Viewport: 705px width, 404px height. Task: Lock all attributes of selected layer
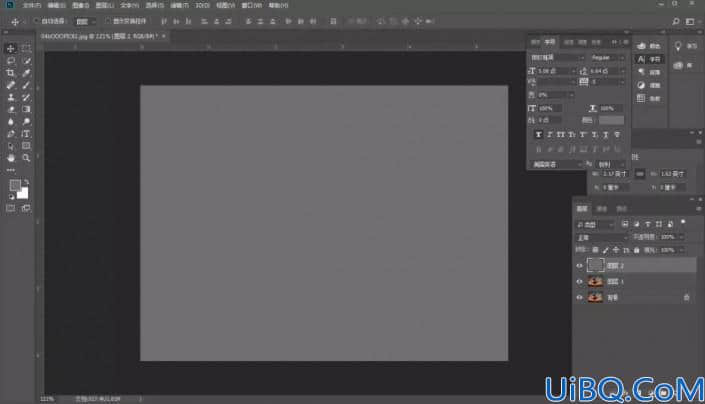click(636, 250)
